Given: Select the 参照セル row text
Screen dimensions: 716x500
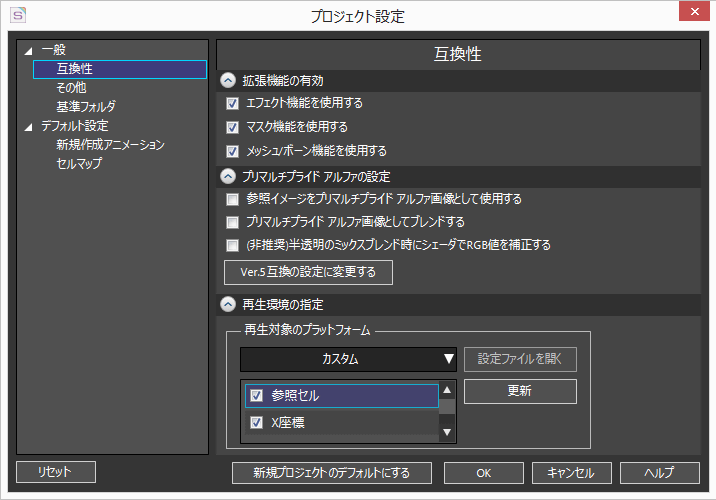Looking at the screenshot, I should pyautogui.click(x=295, y=395).
